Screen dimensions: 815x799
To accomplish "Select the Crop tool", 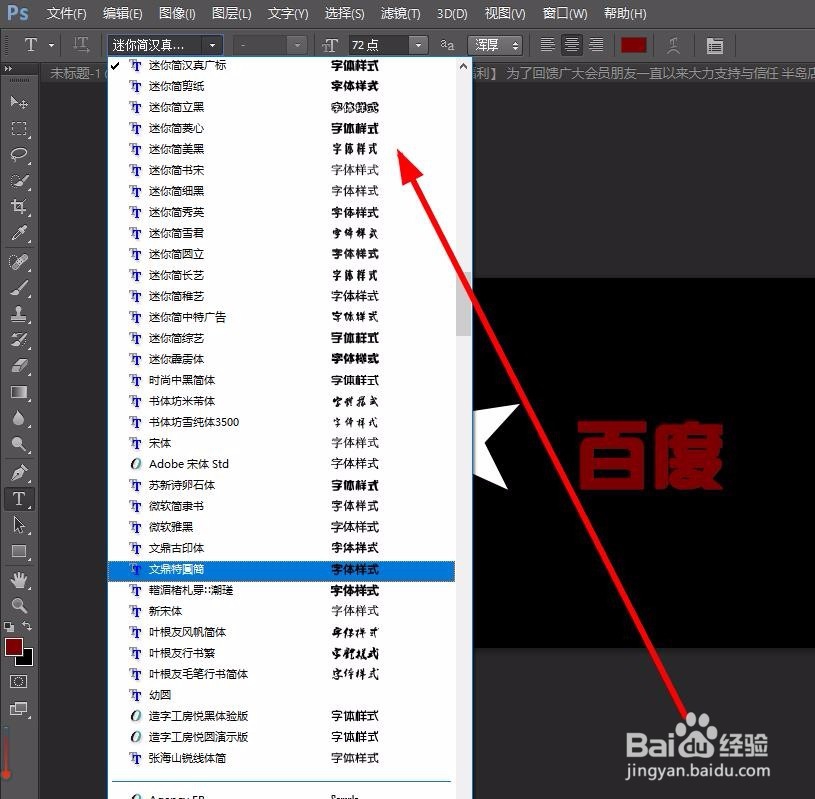I will 19,207.
